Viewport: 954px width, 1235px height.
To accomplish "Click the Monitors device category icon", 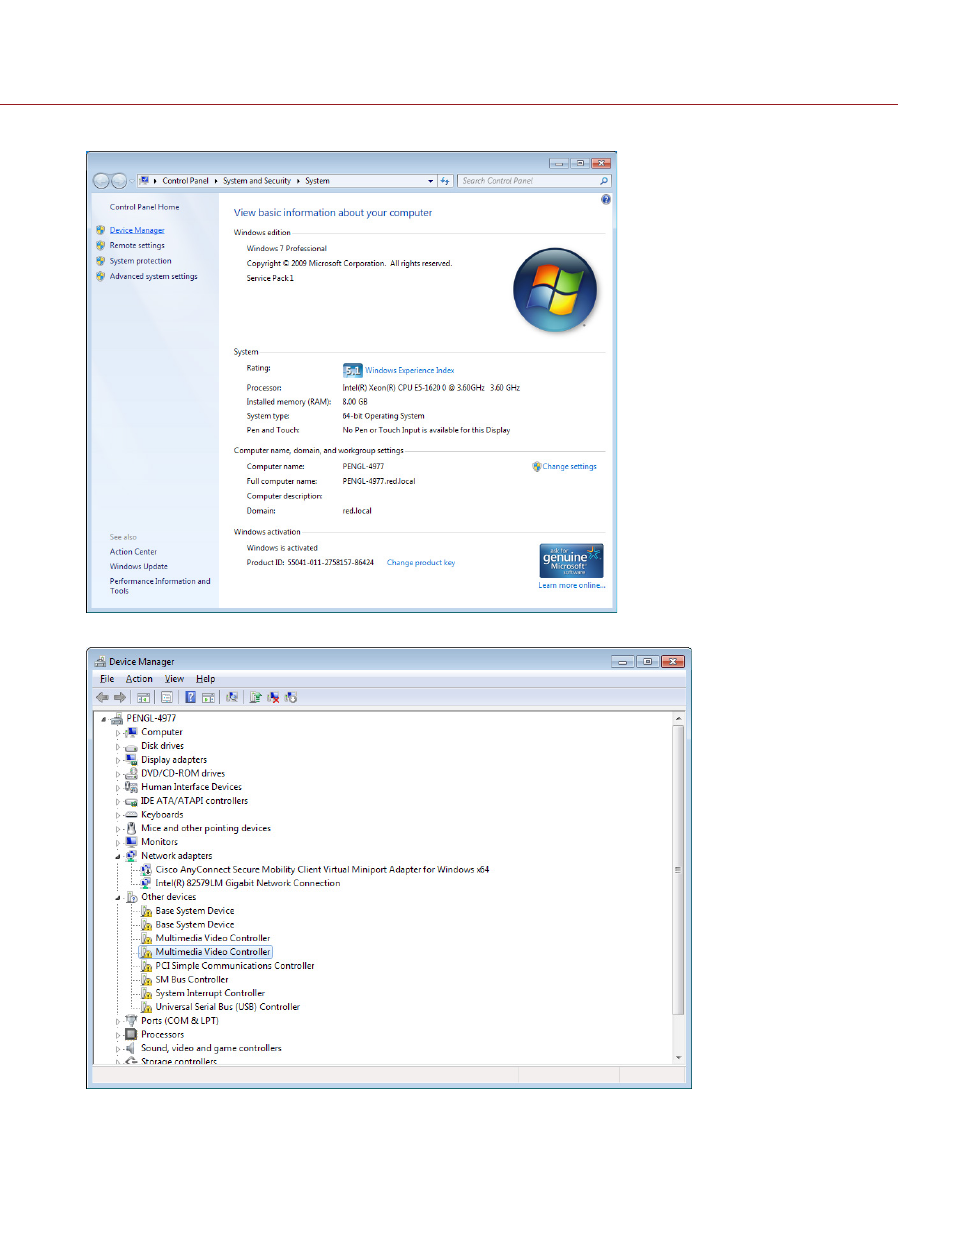I will coord(131,842).
